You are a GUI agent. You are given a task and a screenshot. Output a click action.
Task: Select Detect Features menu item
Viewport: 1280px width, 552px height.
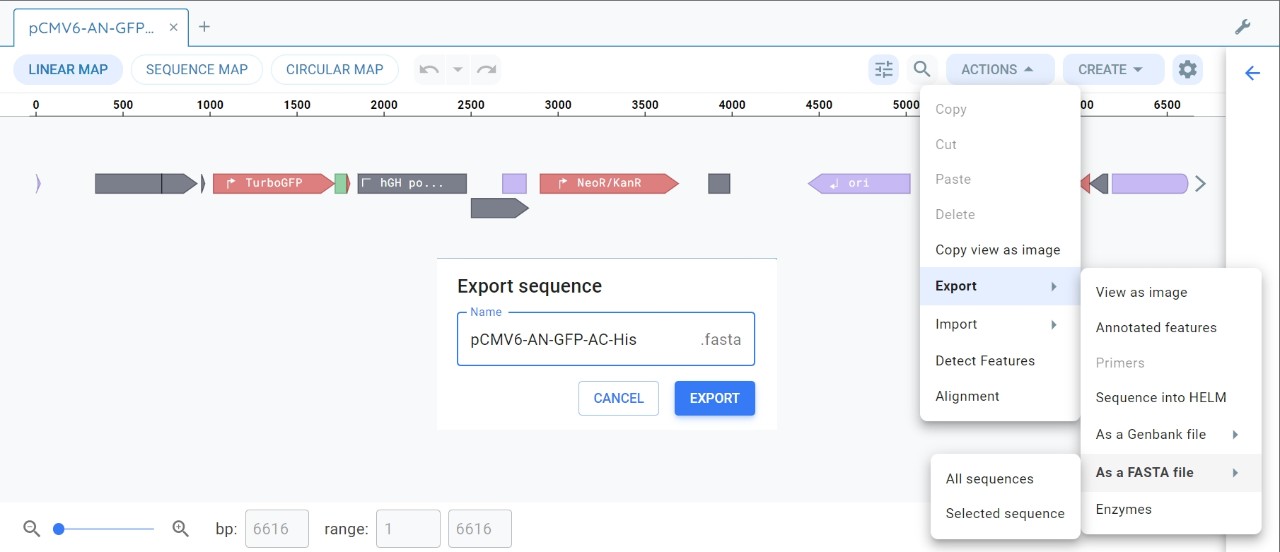[x=985, y=360]
